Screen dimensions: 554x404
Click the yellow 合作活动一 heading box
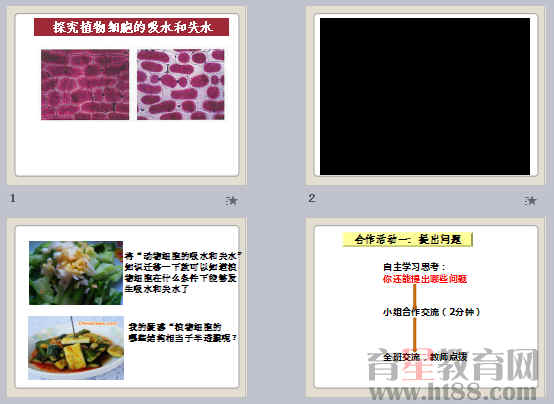(x=408, y=239)
